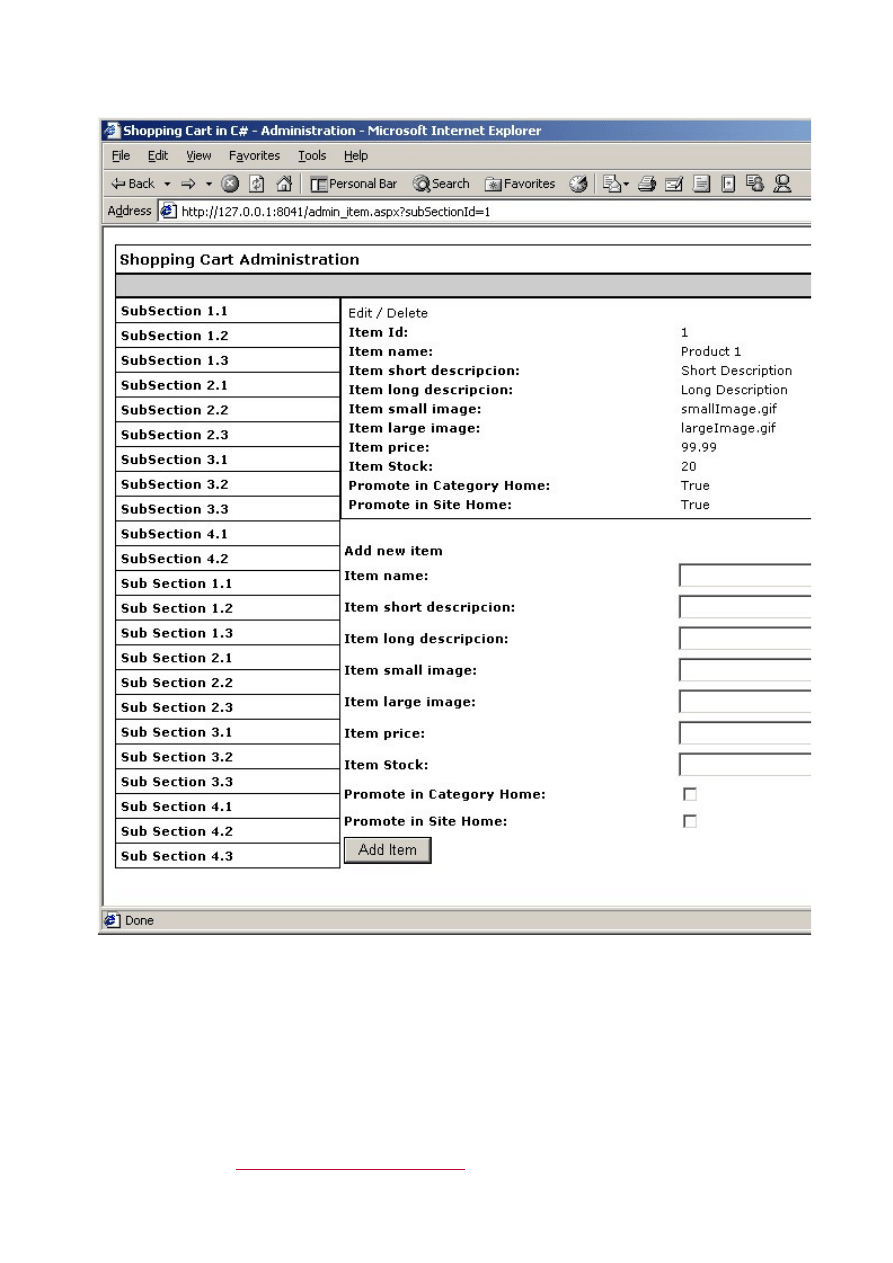Click into the Item price text box
The width and height of the screenshot is (893, 1263).
745,734
